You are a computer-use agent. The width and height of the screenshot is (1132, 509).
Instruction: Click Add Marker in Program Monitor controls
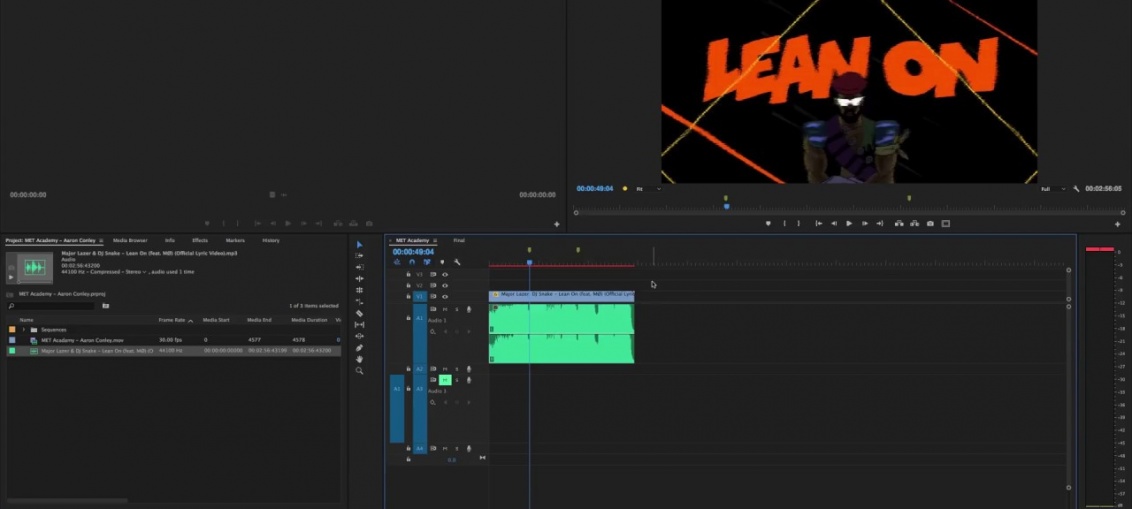pyautogui.click(x=768, y=224)
